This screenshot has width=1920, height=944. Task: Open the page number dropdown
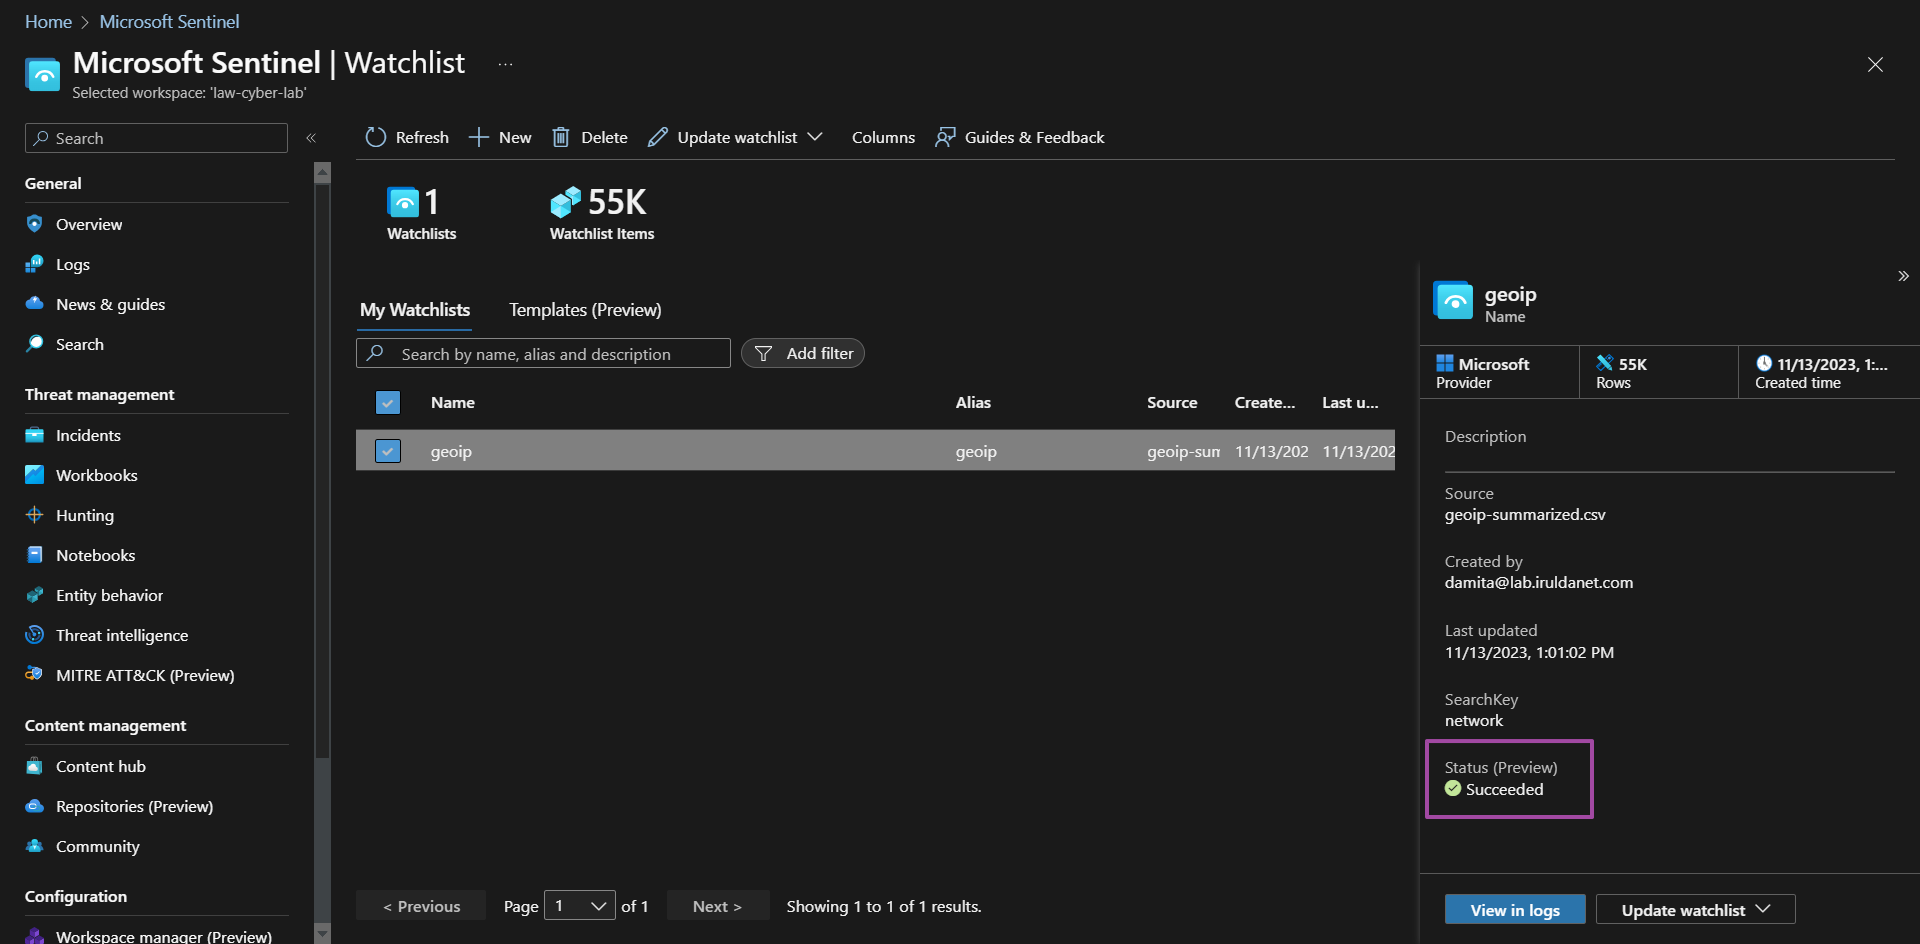pyautogui.click(x=580, y=906)
